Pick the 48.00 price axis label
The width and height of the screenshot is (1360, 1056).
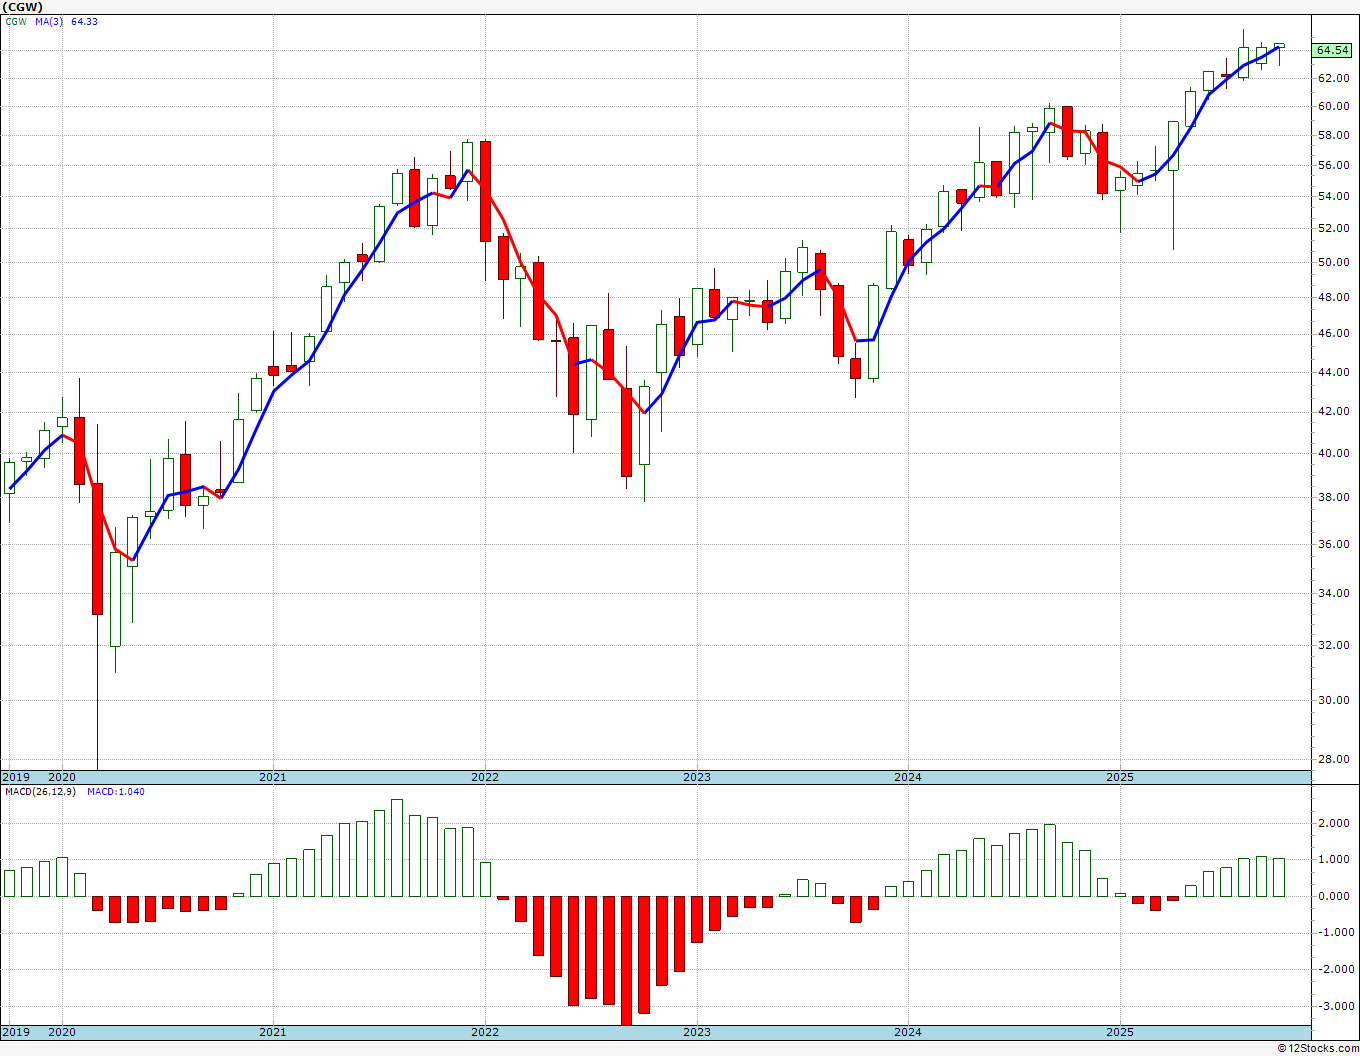click(x=1333, y=297)
